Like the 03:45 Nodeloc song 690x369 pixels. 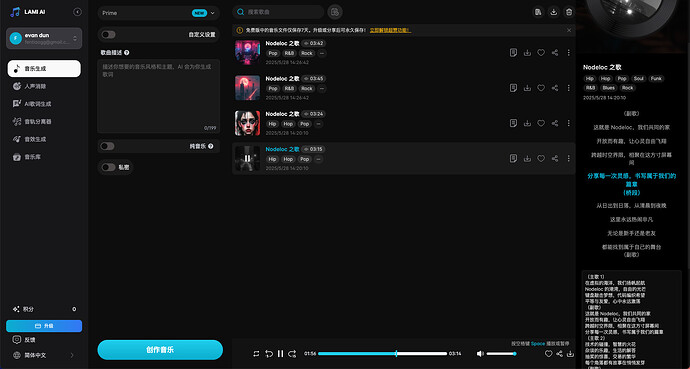click(541, 88)
